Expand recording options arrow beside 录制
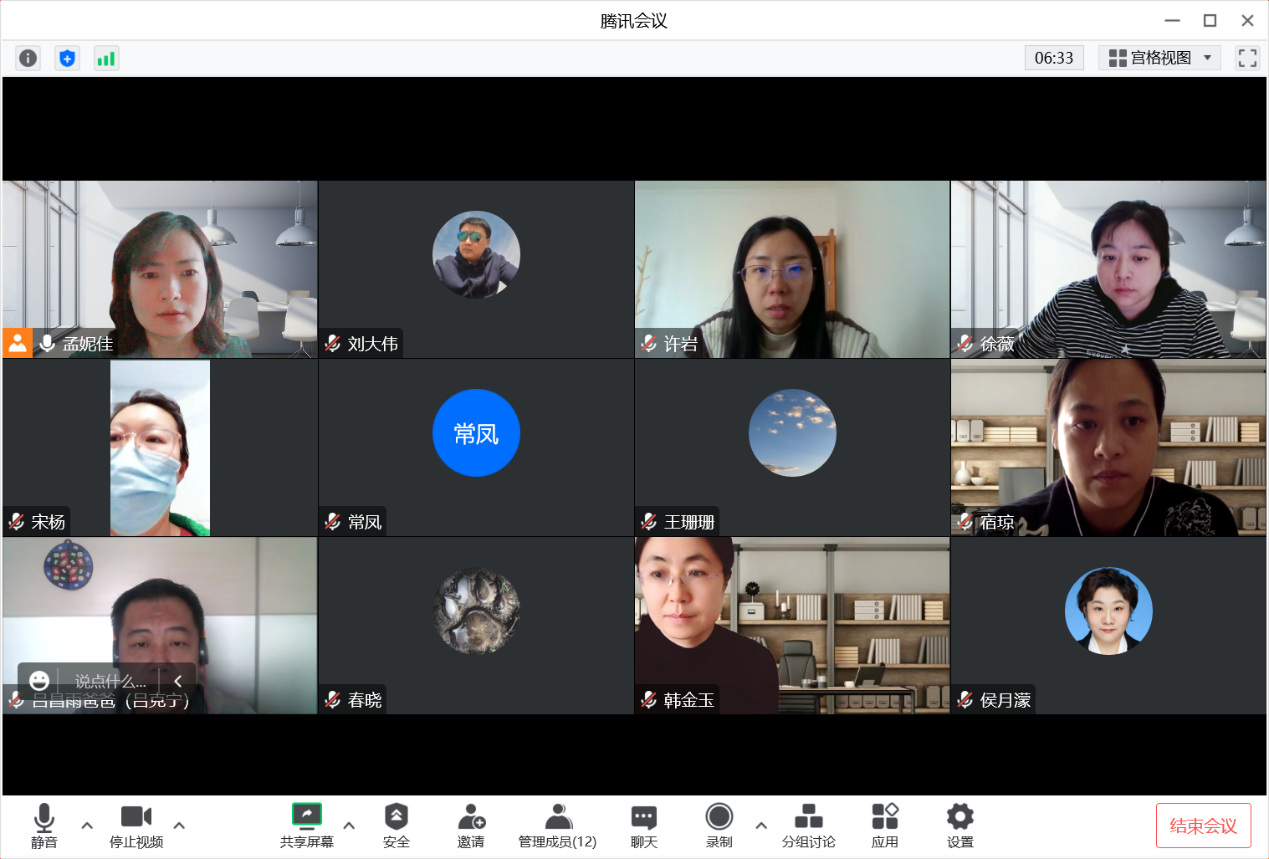 761,826
